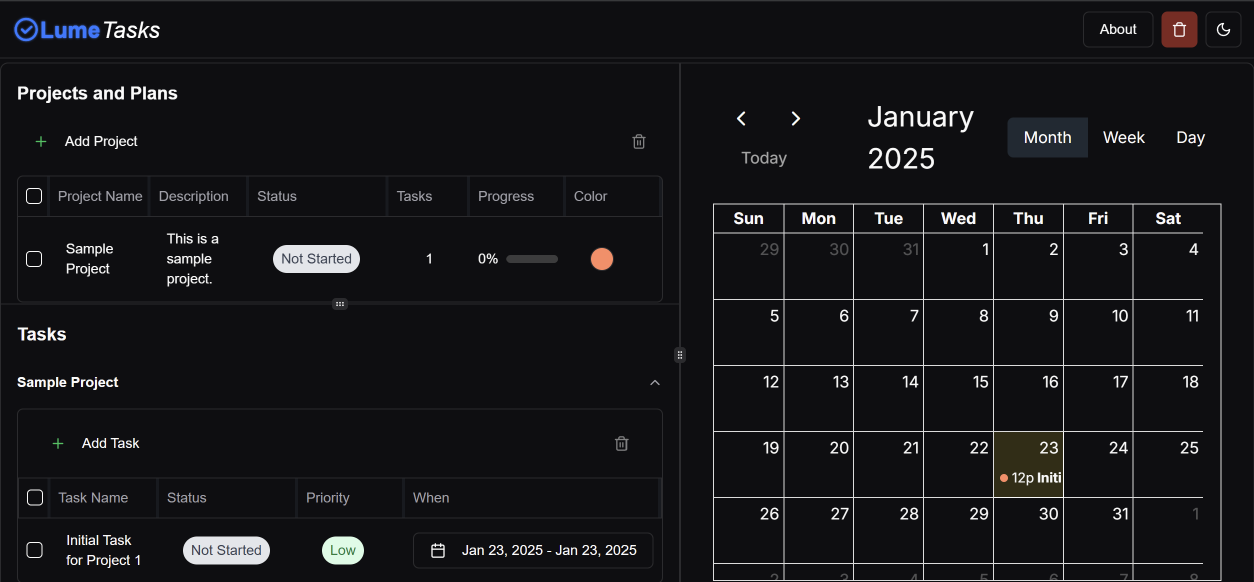Screen dimensions: 1254x582
Task: Open the Low priority dropdown badge
Action: pos(342,550)
